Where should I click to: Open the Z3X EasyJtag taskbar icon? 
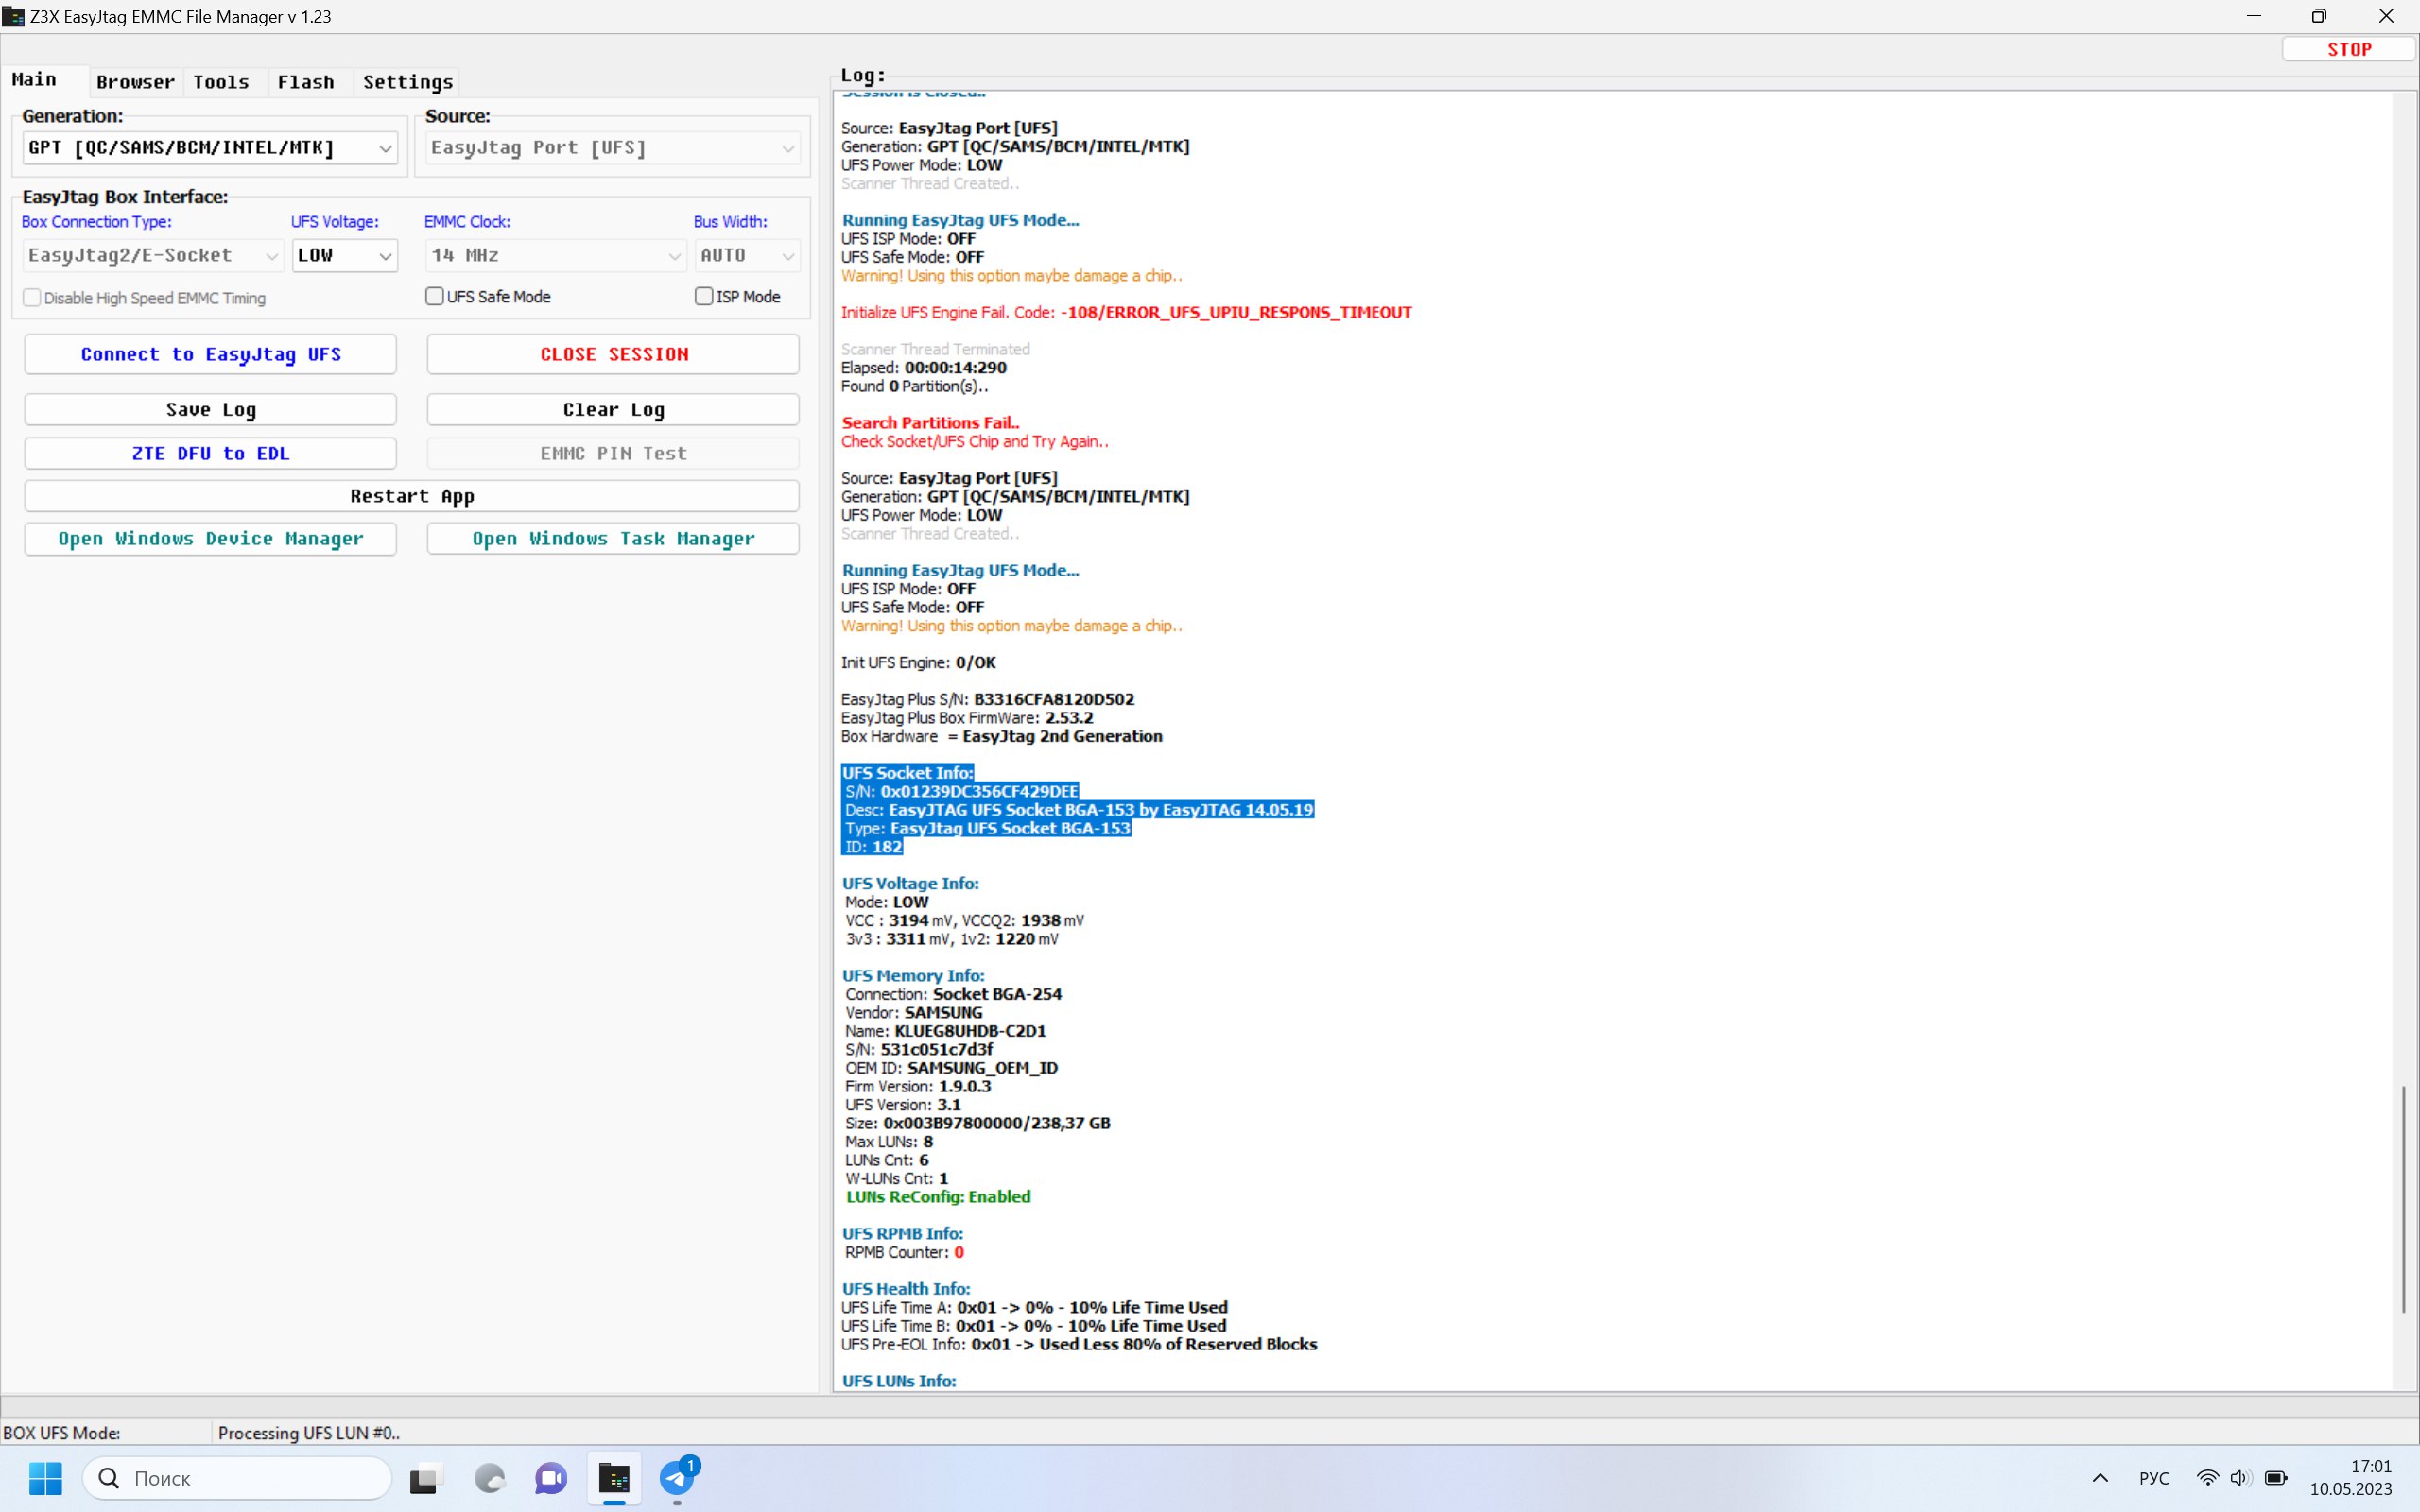[x=614, y=1477]
